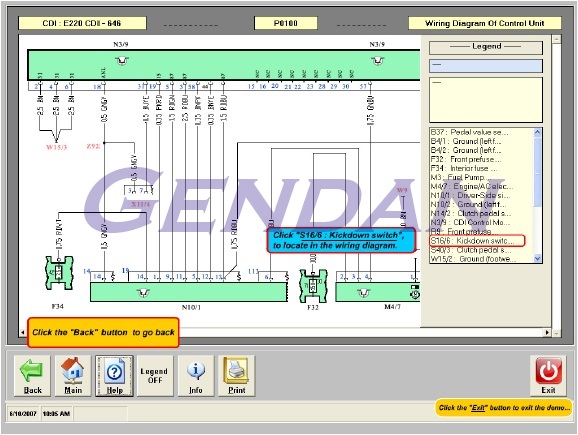Image resolution: width=578 pixels, height=435 pixels.
Task: Click the Z92 splice label
Action: point(93,146)
